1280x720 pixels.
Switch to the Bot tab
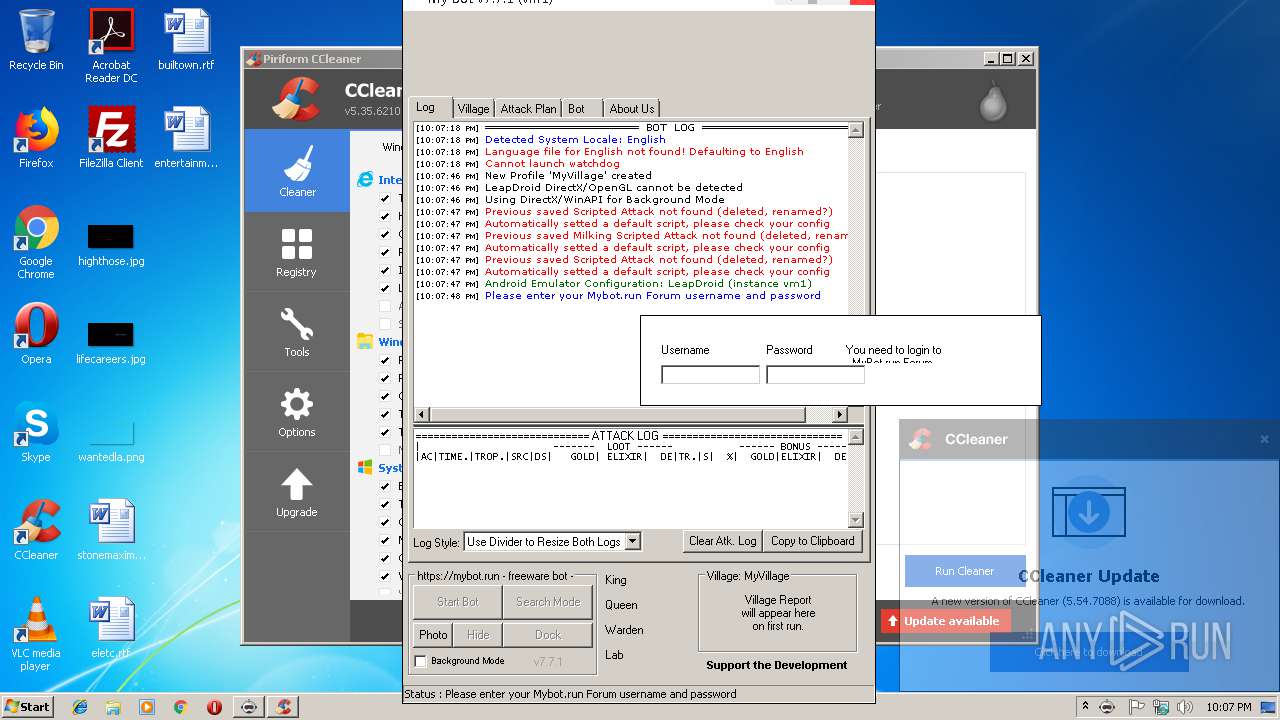pos(576,108)
